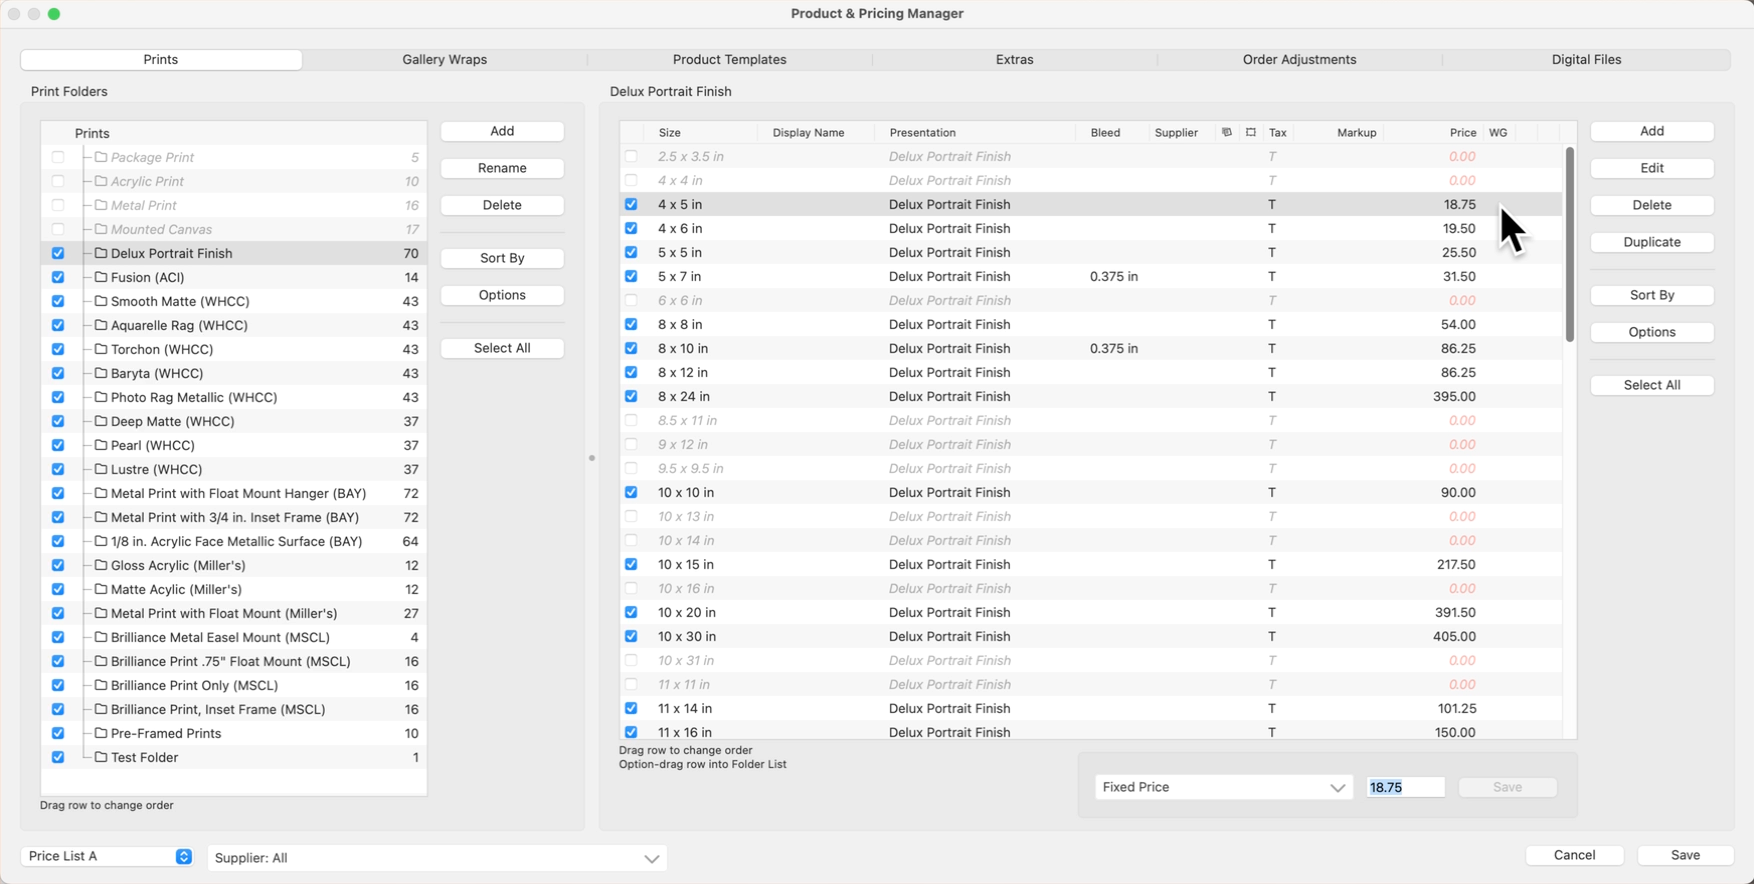Click the Test Folder folder icon
The width and height of the screenshot is (1754, 884).
(101, 757)
